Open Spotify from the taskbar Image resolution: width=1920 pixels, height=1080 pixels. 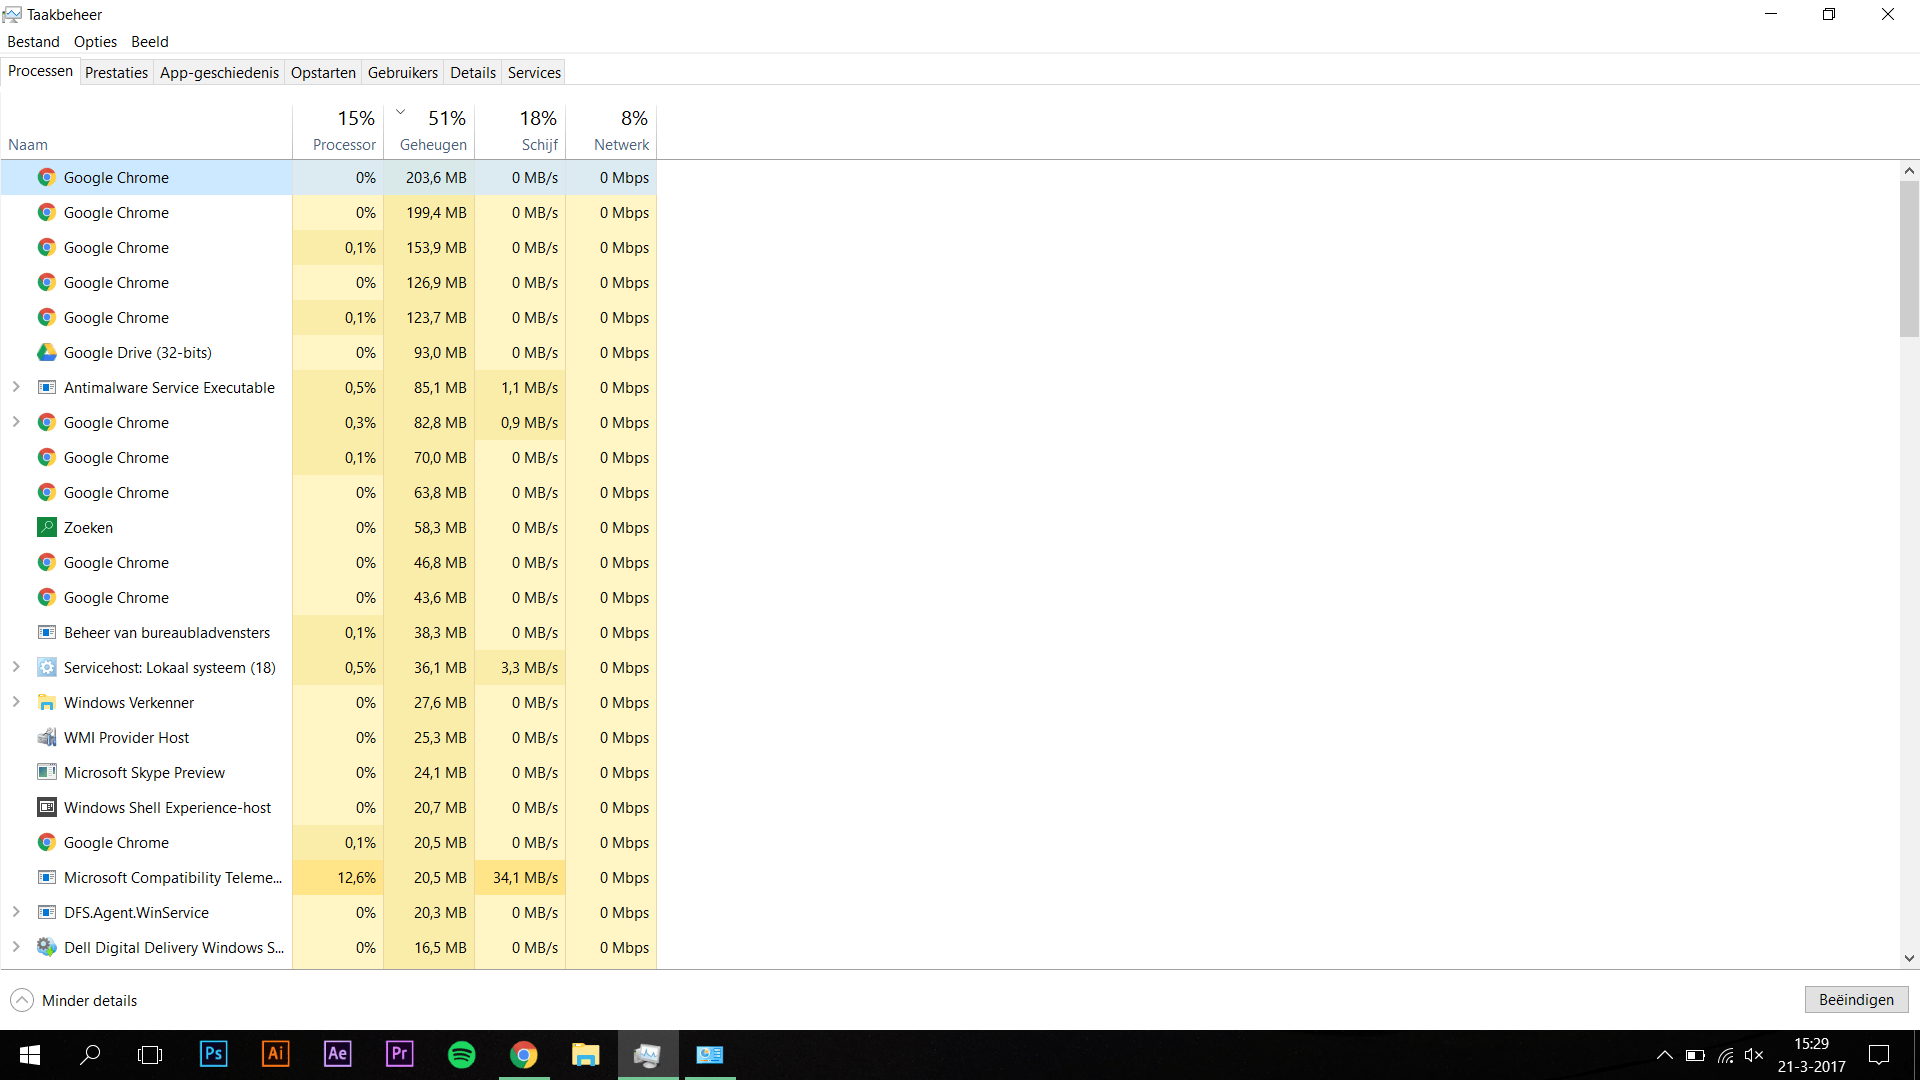point(461,1054)
